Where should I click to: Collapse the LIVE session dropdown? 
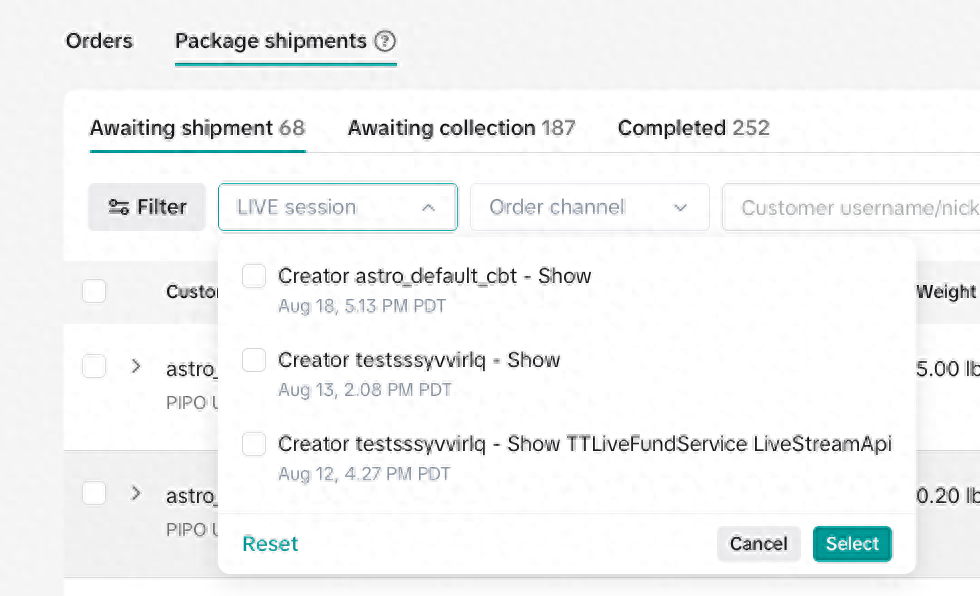click(338, 207)
